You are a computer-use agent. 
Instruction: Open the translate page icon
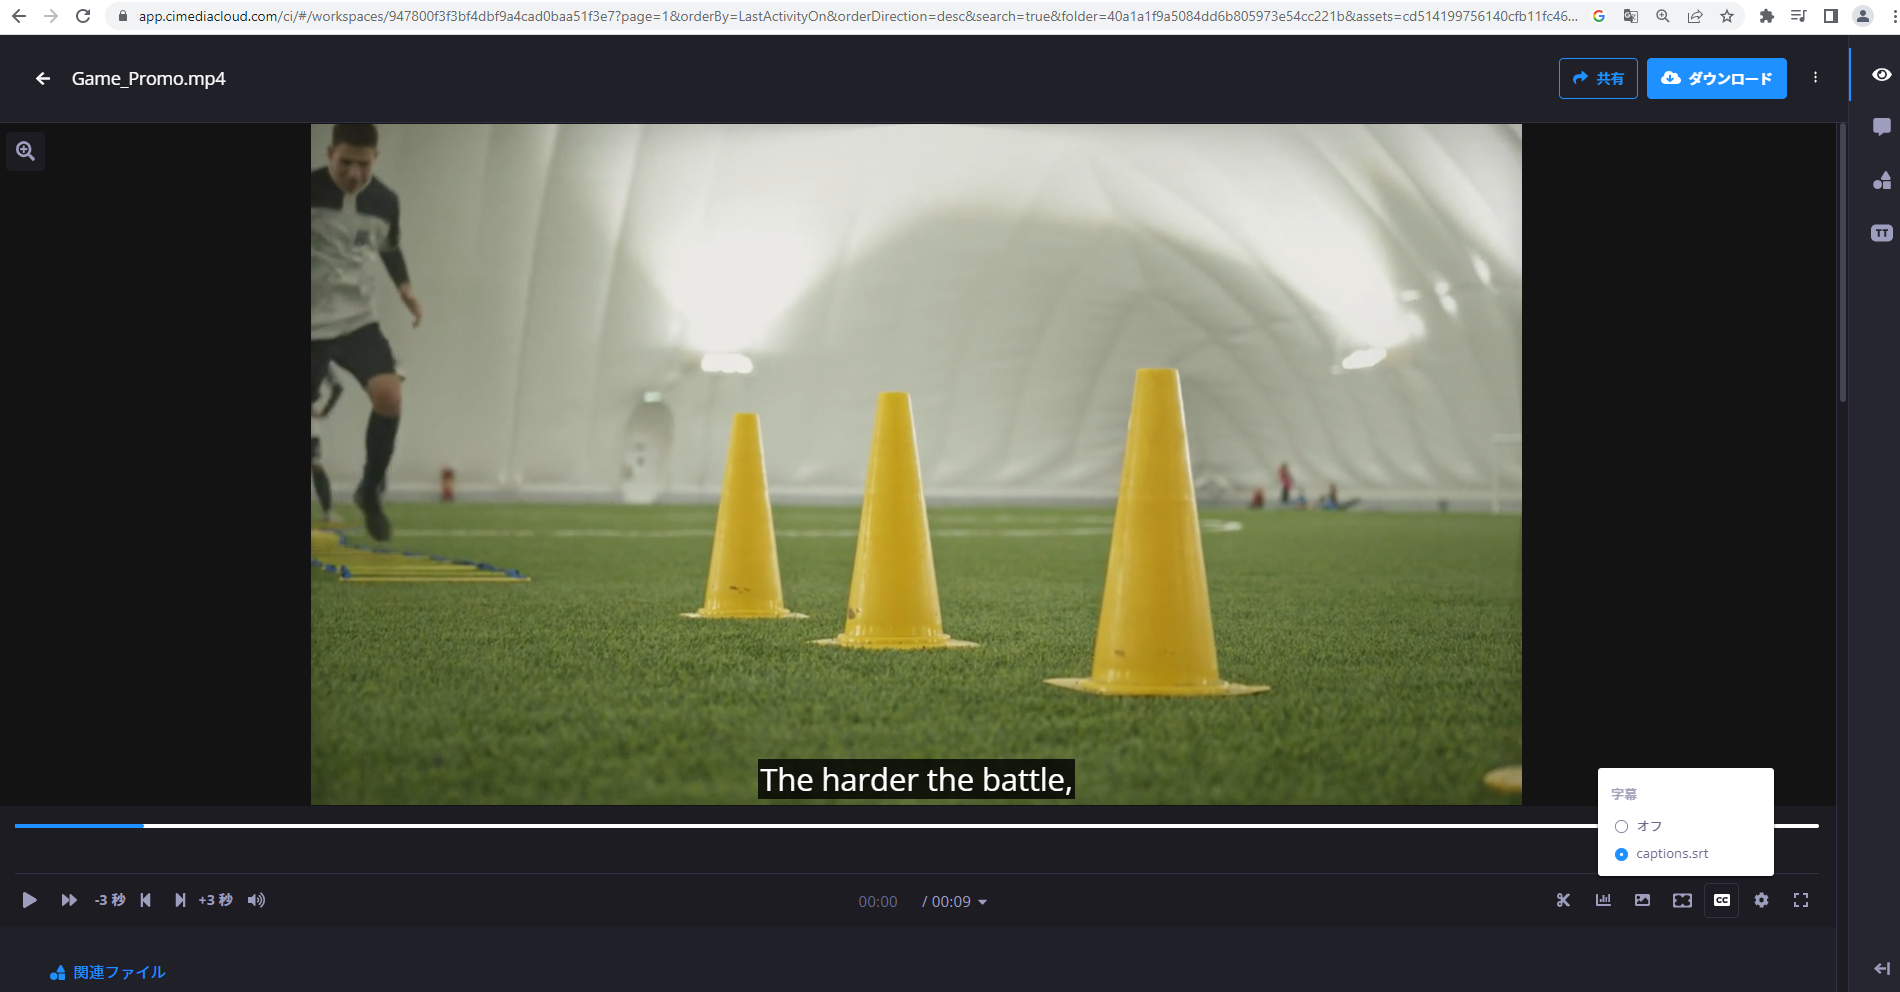click(1631, 16)
